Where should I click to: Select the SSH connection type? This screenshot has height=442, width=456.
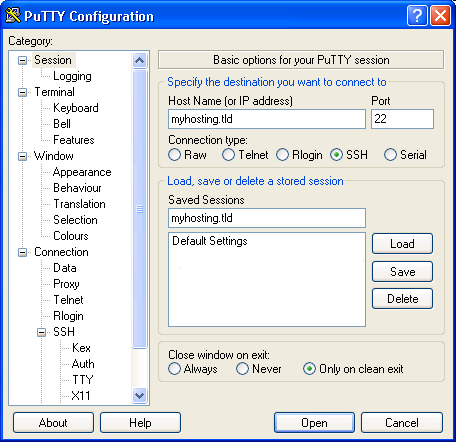[x=336, y=155]
